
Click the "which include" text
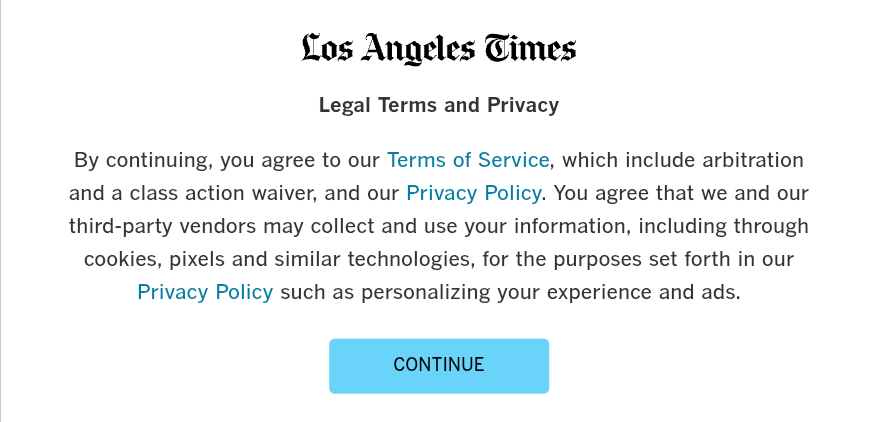pos(623,160)
